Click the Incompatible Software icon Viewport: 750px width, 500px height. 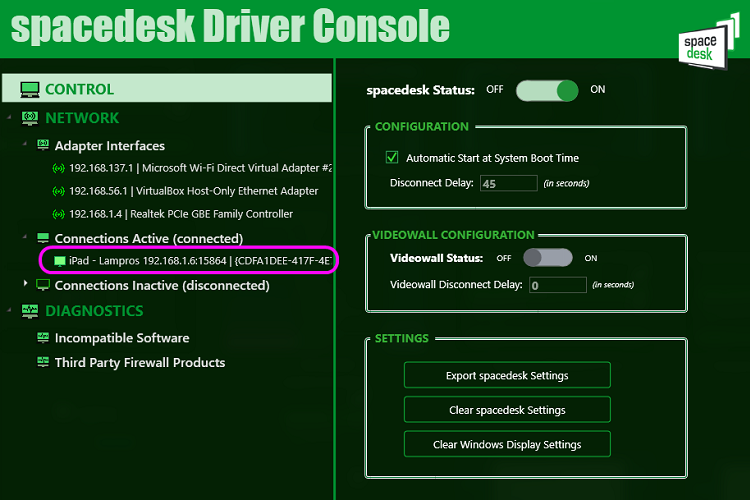[43, 338]
